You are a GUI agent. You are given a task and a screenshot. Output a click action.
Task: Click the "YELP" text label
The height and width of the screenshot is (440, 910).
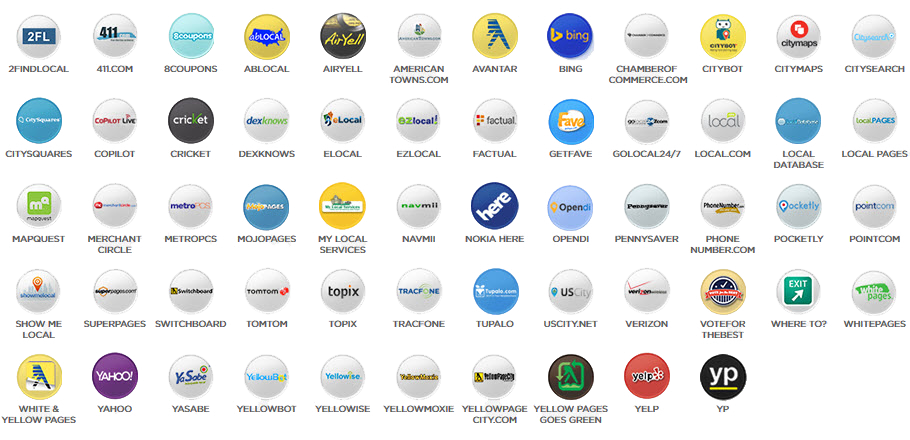pos(647,409)
